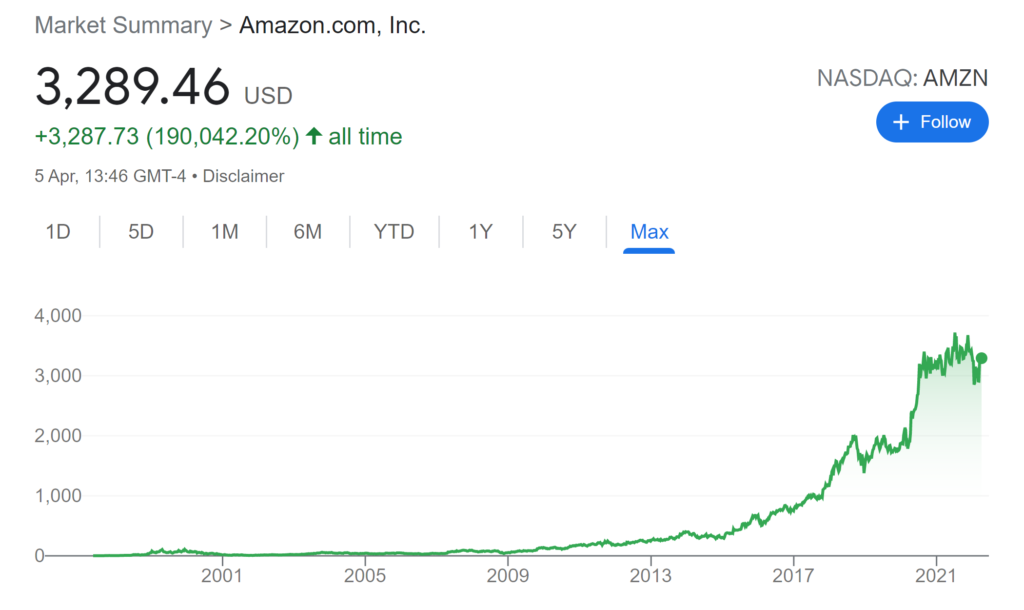This screenshot has width=1024, height=610.
Task: Switch to the 1Y range tab
Action: pyautogui.click(x=481, y=232)
